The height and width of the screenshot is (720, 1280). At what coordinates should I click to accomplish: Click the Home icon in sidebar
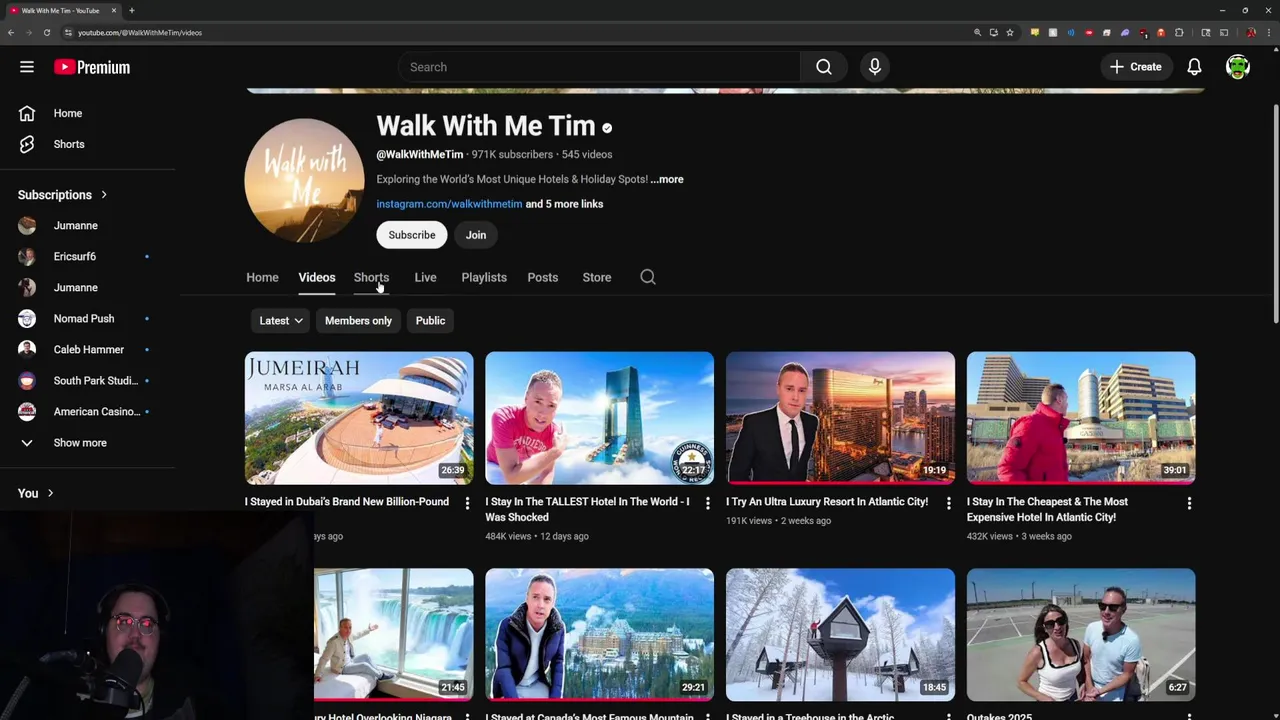click(x=27, y=113)
